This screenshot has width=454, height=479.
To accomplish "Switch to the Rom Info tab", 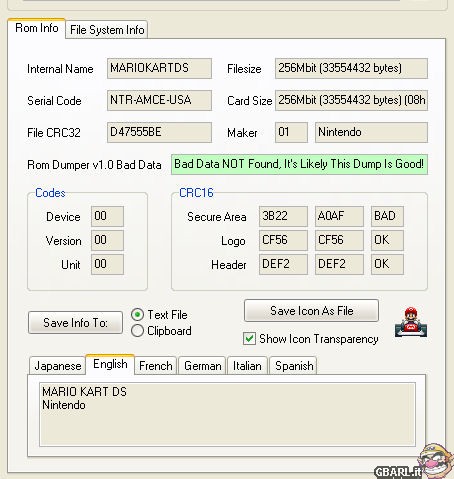I will pos(37,28).
